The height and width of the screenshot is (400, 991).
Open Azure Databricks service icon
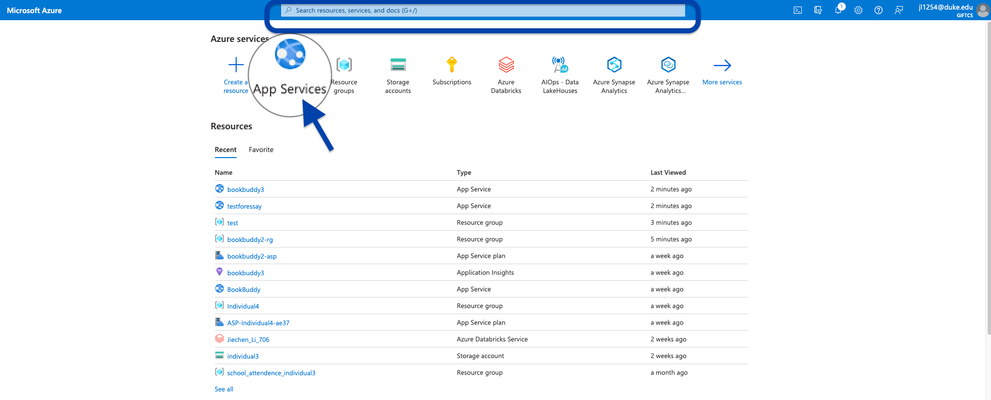[x=506, y=64]
